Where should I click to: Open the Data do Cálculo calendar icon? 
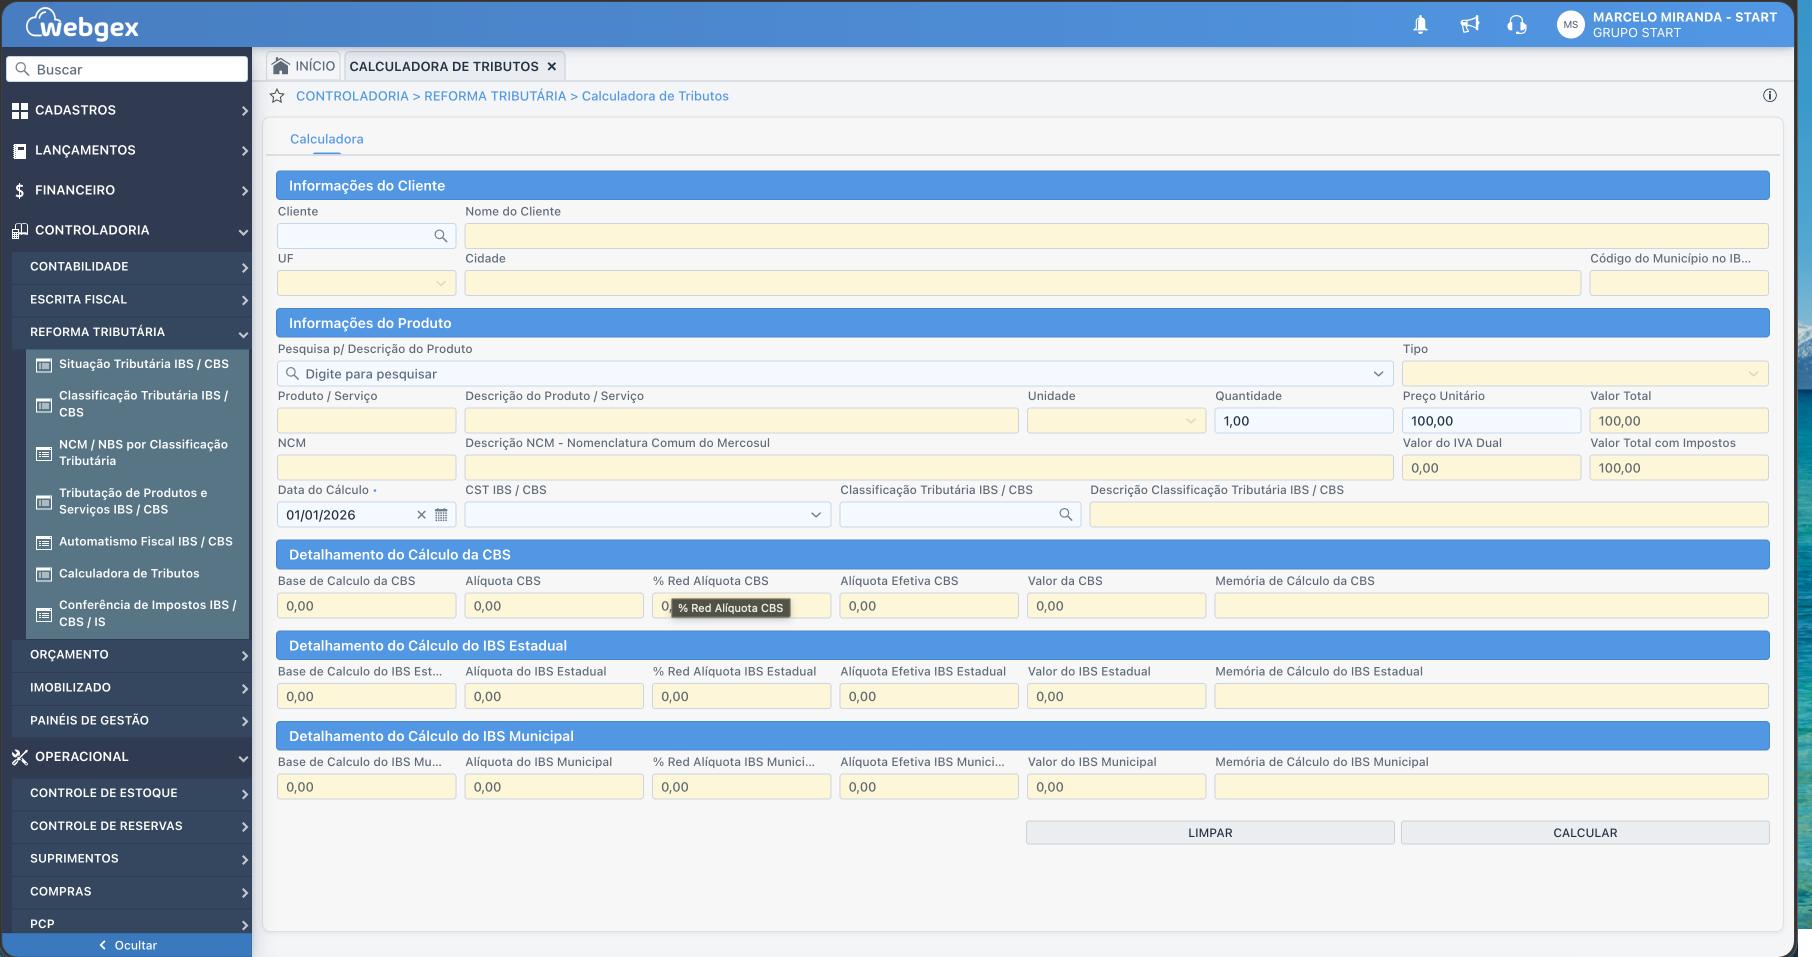[441, 515]
